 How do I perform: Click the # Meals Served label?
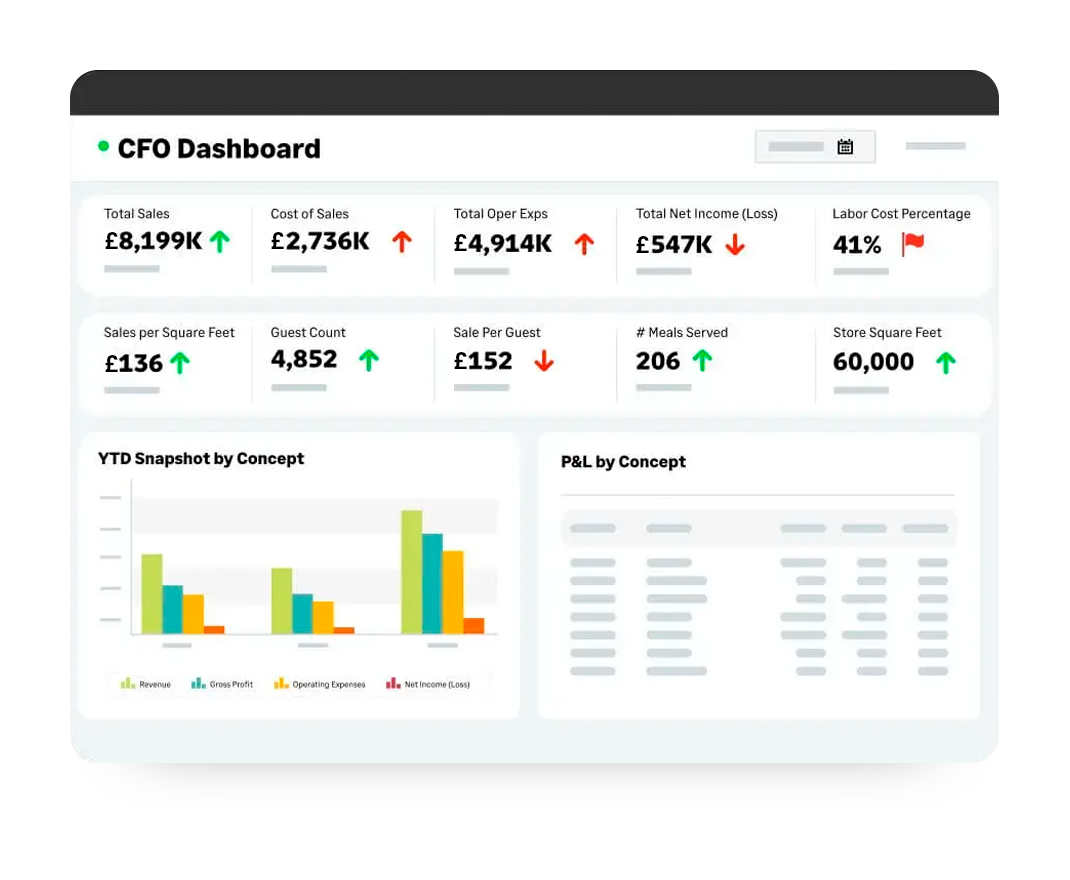682,332
